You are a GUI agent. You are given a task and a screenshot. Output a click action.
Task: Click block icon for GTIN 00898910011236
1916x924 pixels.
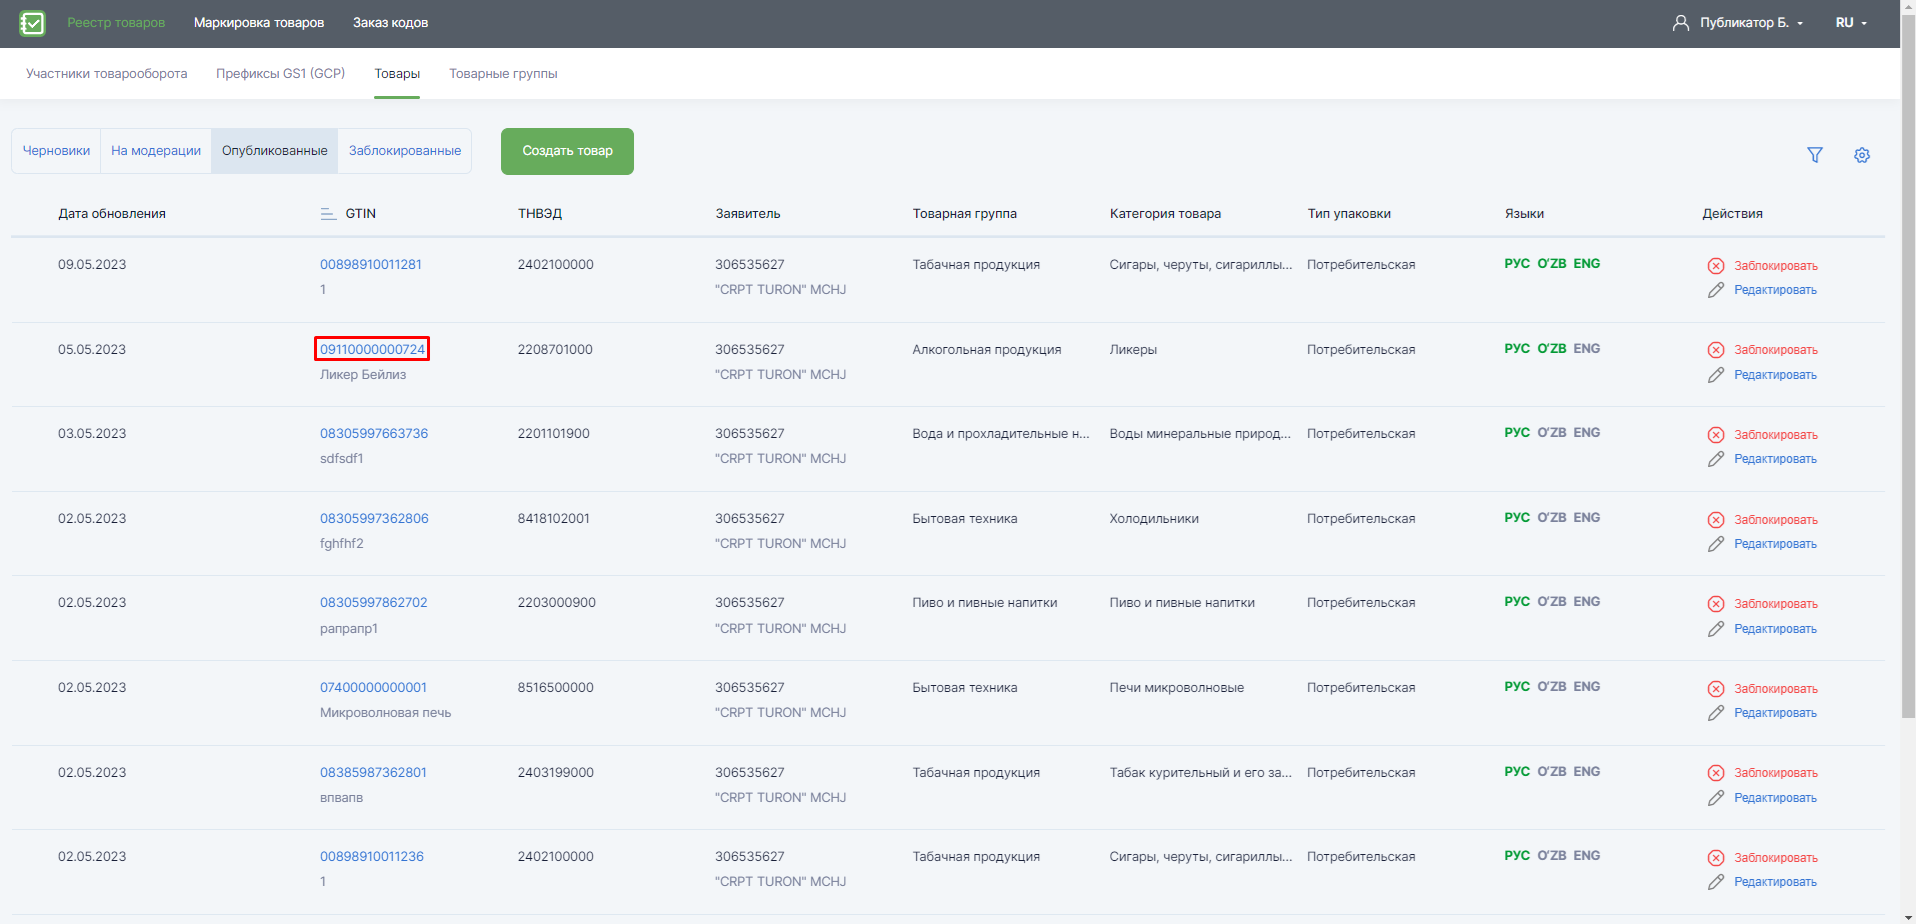1716,858
